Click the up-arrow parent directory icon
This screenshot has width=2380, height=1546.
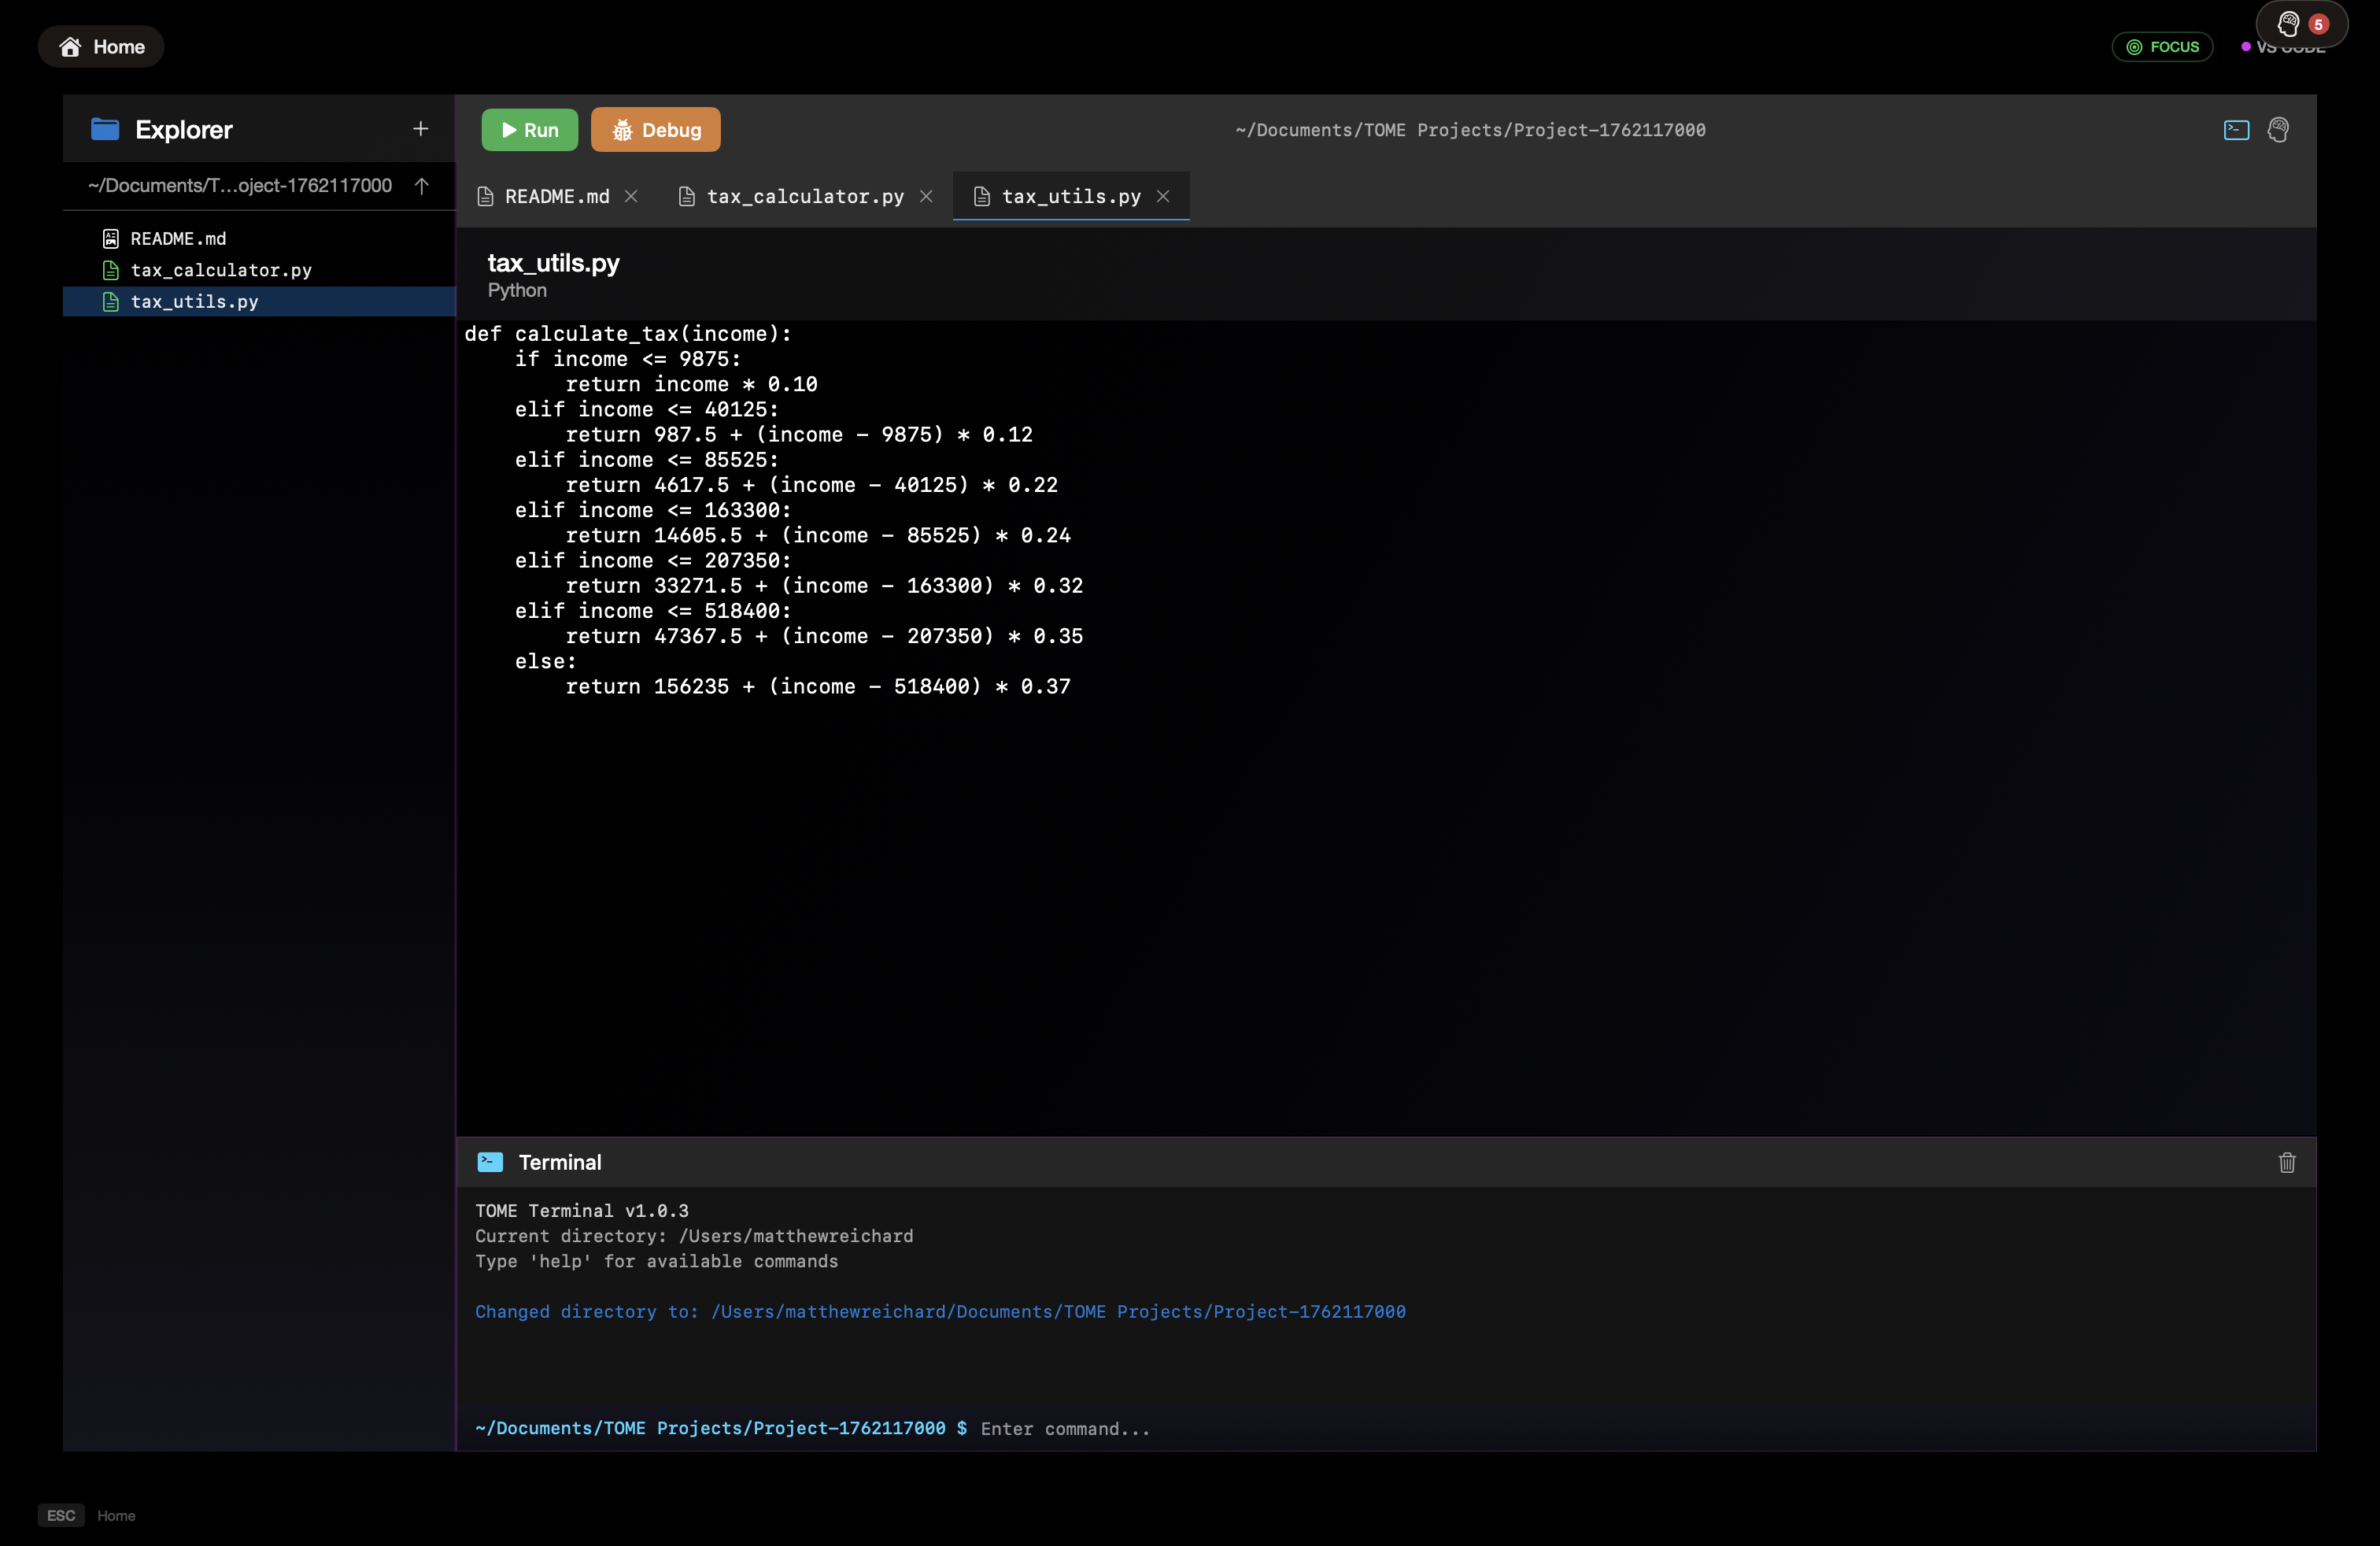tap(422, 186)
